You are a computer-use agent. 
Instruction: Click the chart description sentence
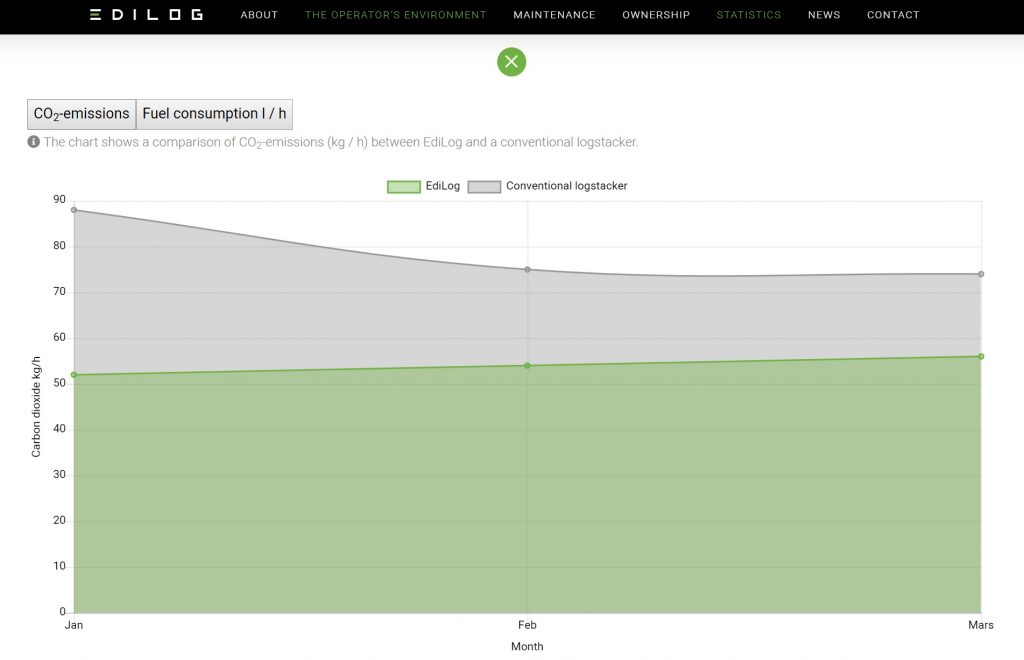point(341,142)
